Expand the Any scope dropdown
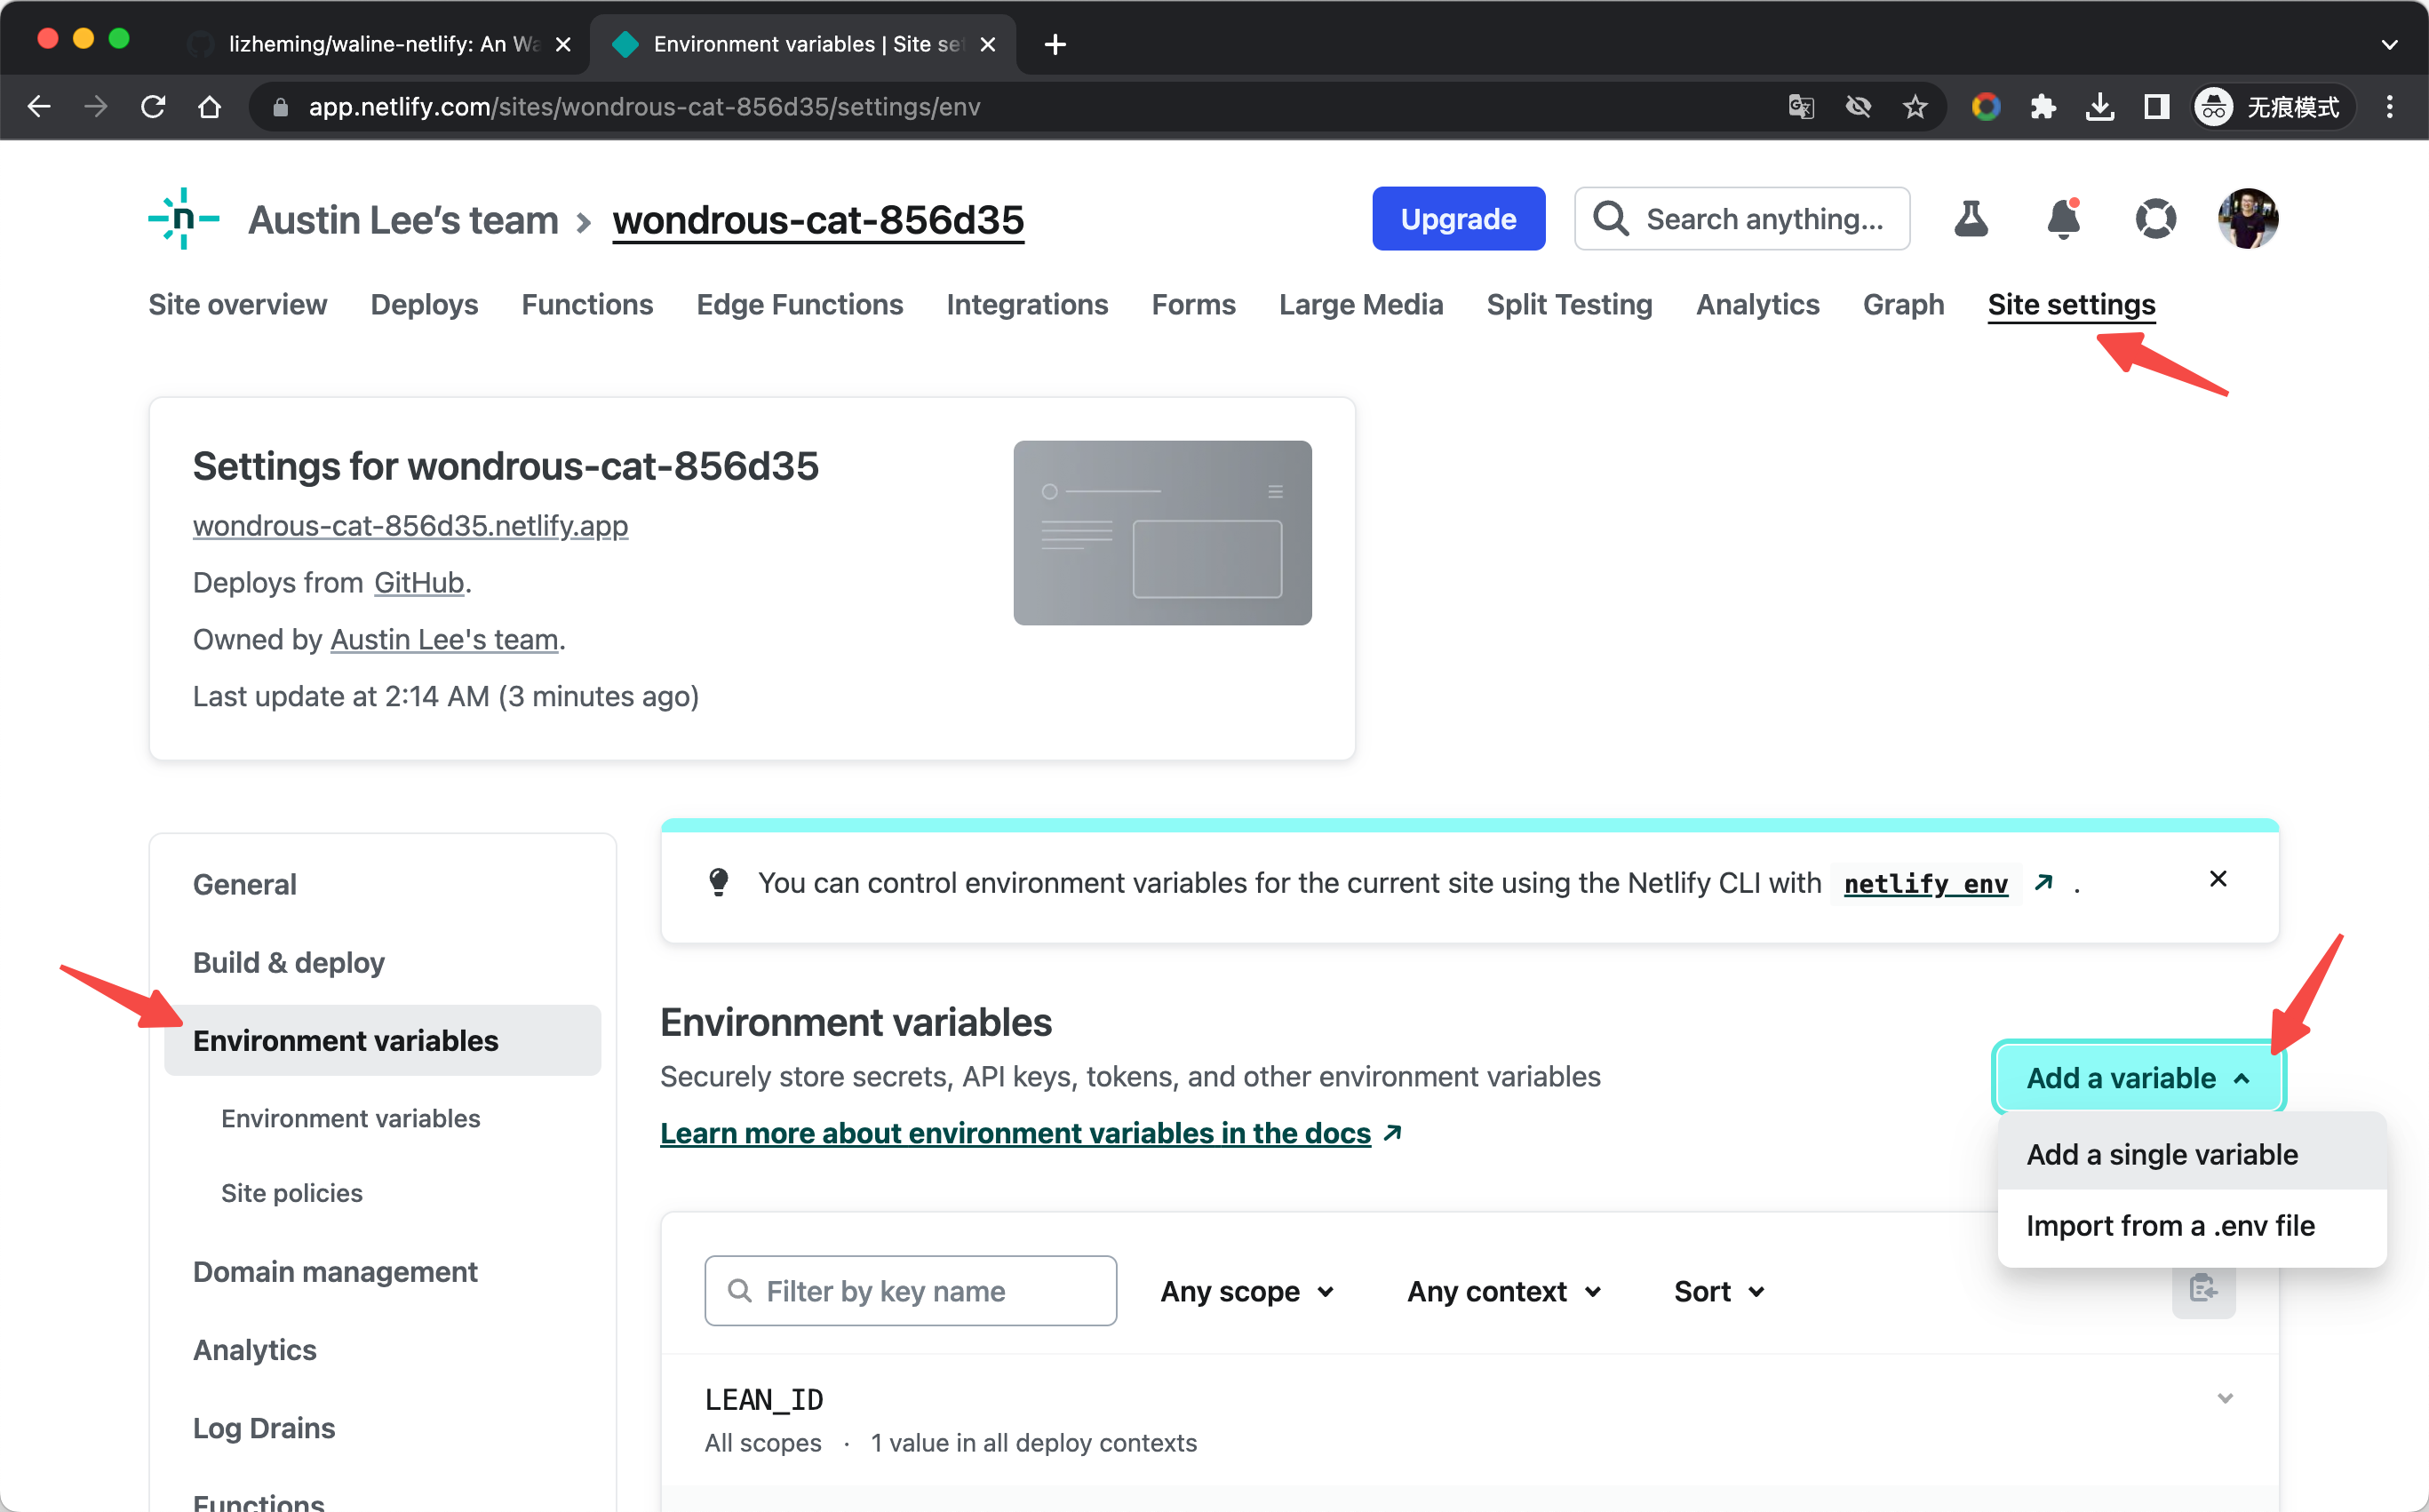The image size is (2429, 1512). point(1246,1291)
